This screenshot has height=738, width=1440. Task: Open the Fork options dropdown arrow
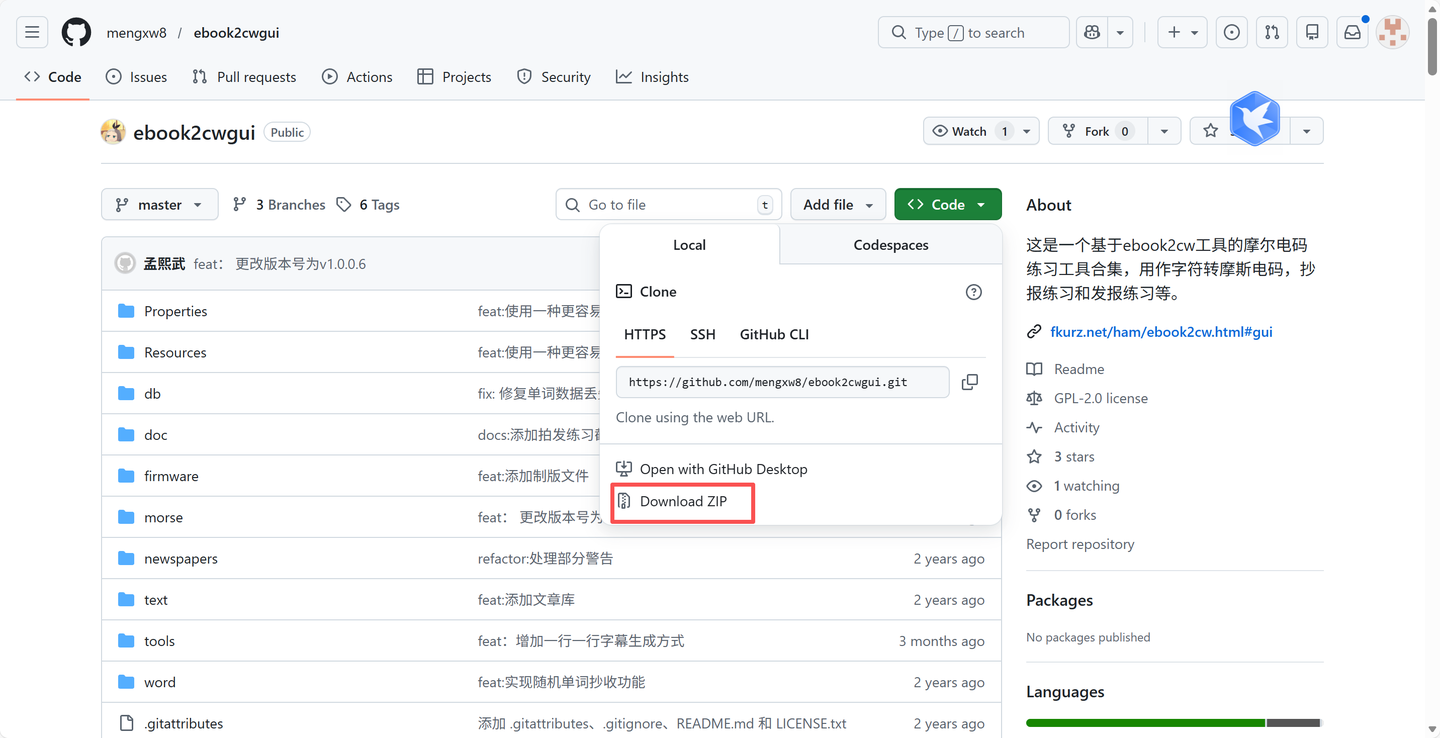click(1163, 131)
